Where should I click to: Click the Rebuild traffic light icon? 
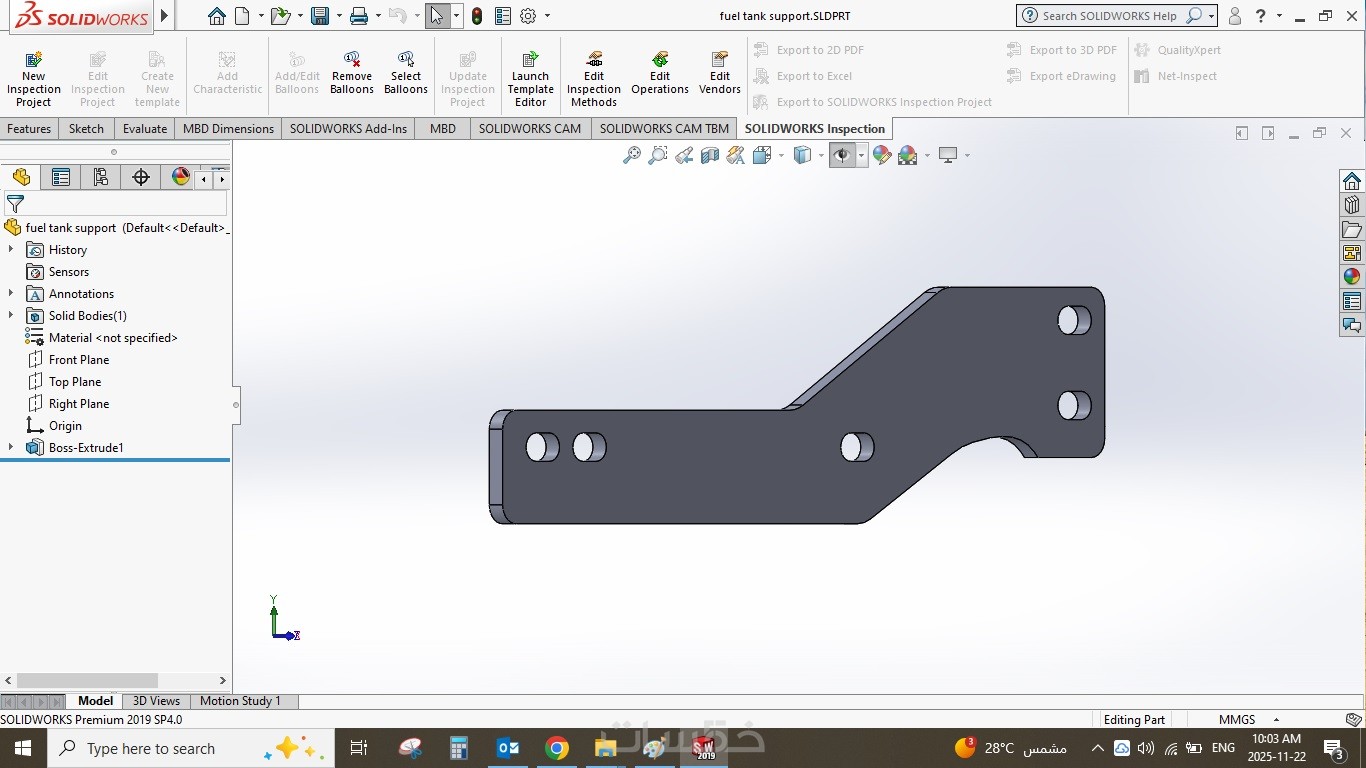click(x=477, y=16)
